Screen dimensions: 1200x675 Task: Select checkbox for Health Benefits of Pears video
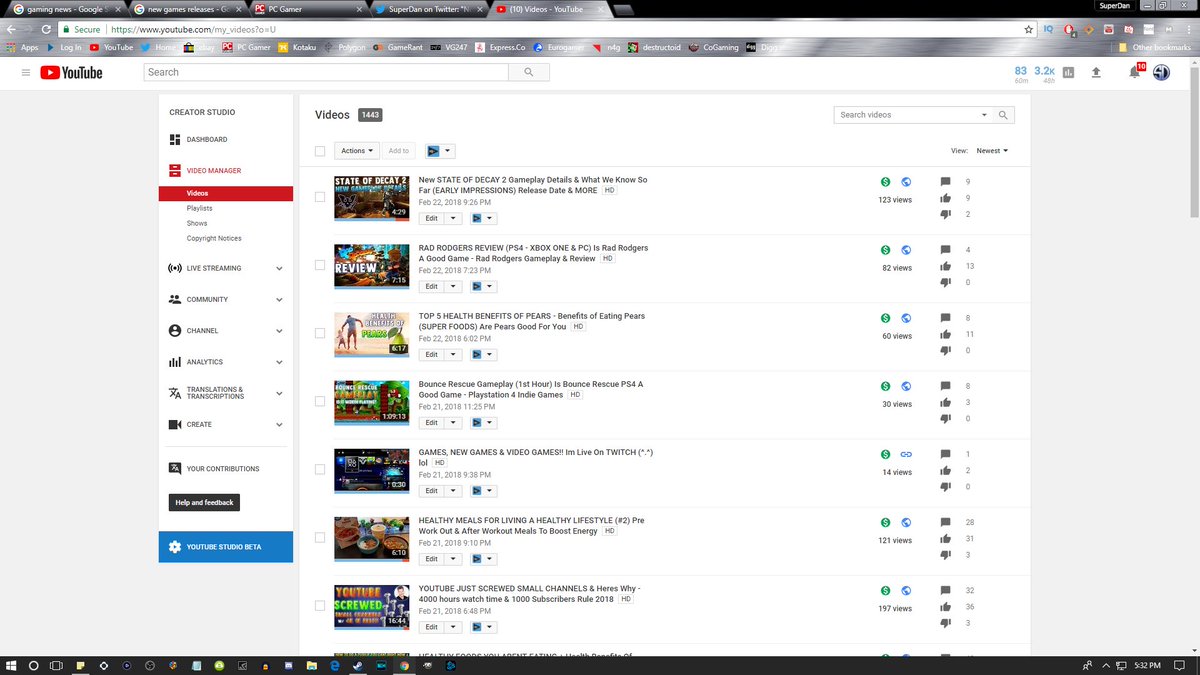pos(320,333)
